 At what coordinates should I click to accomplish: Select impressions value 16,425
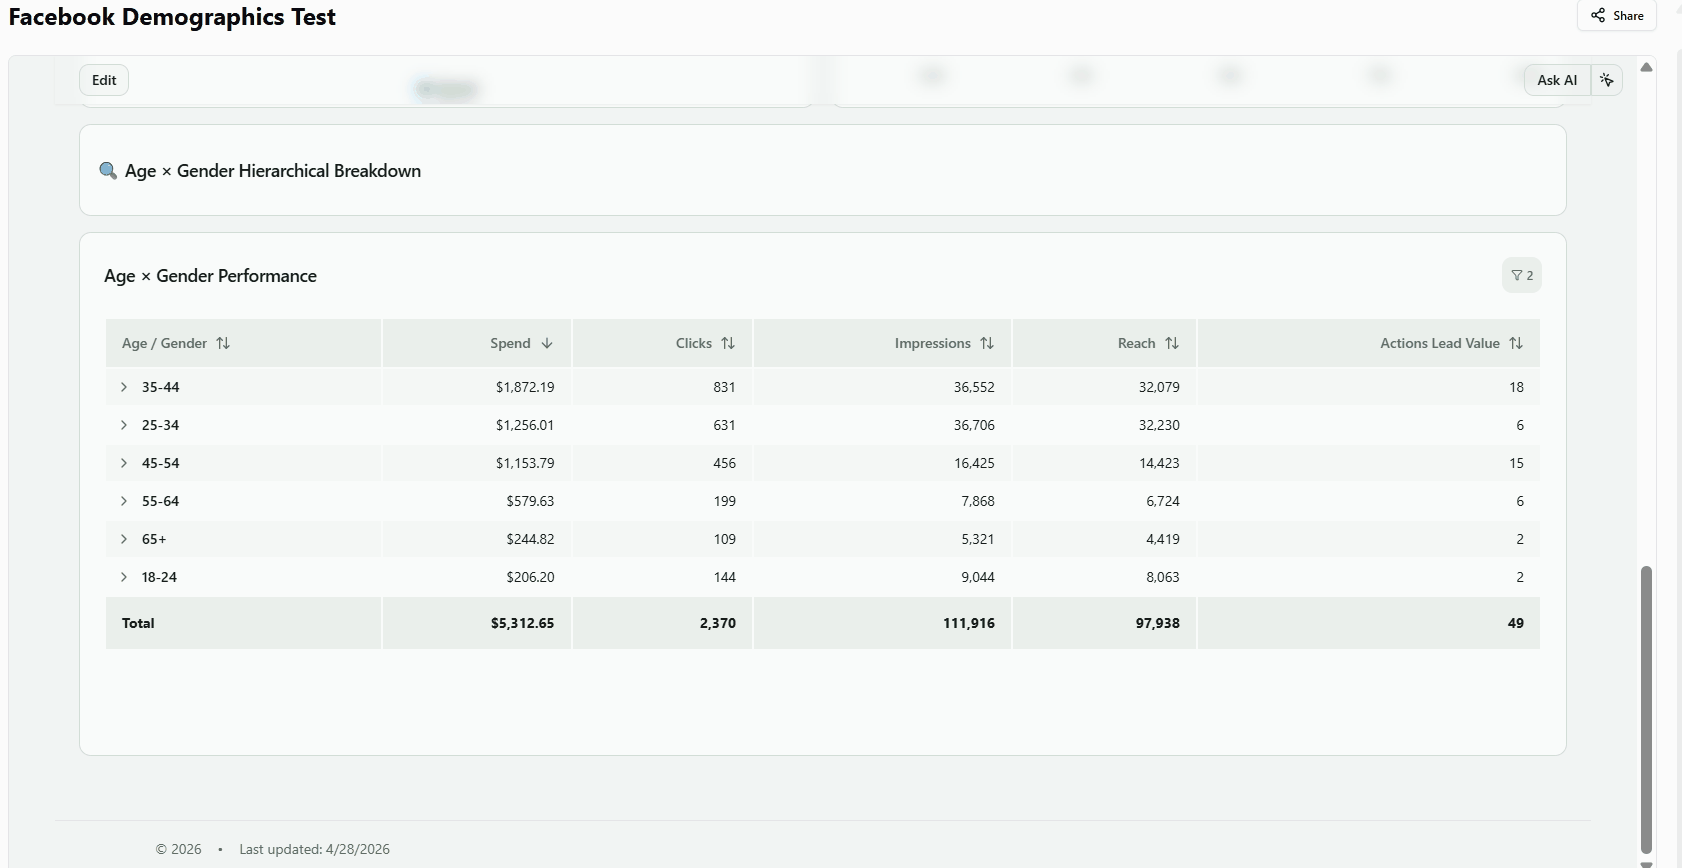[974, 463]
